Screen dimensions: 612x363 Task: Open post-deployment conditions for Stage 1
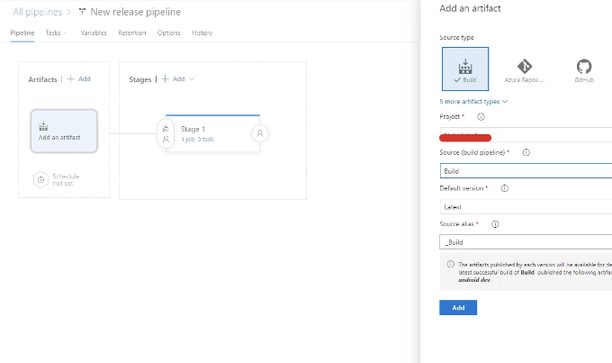click(x=260, y=133)
